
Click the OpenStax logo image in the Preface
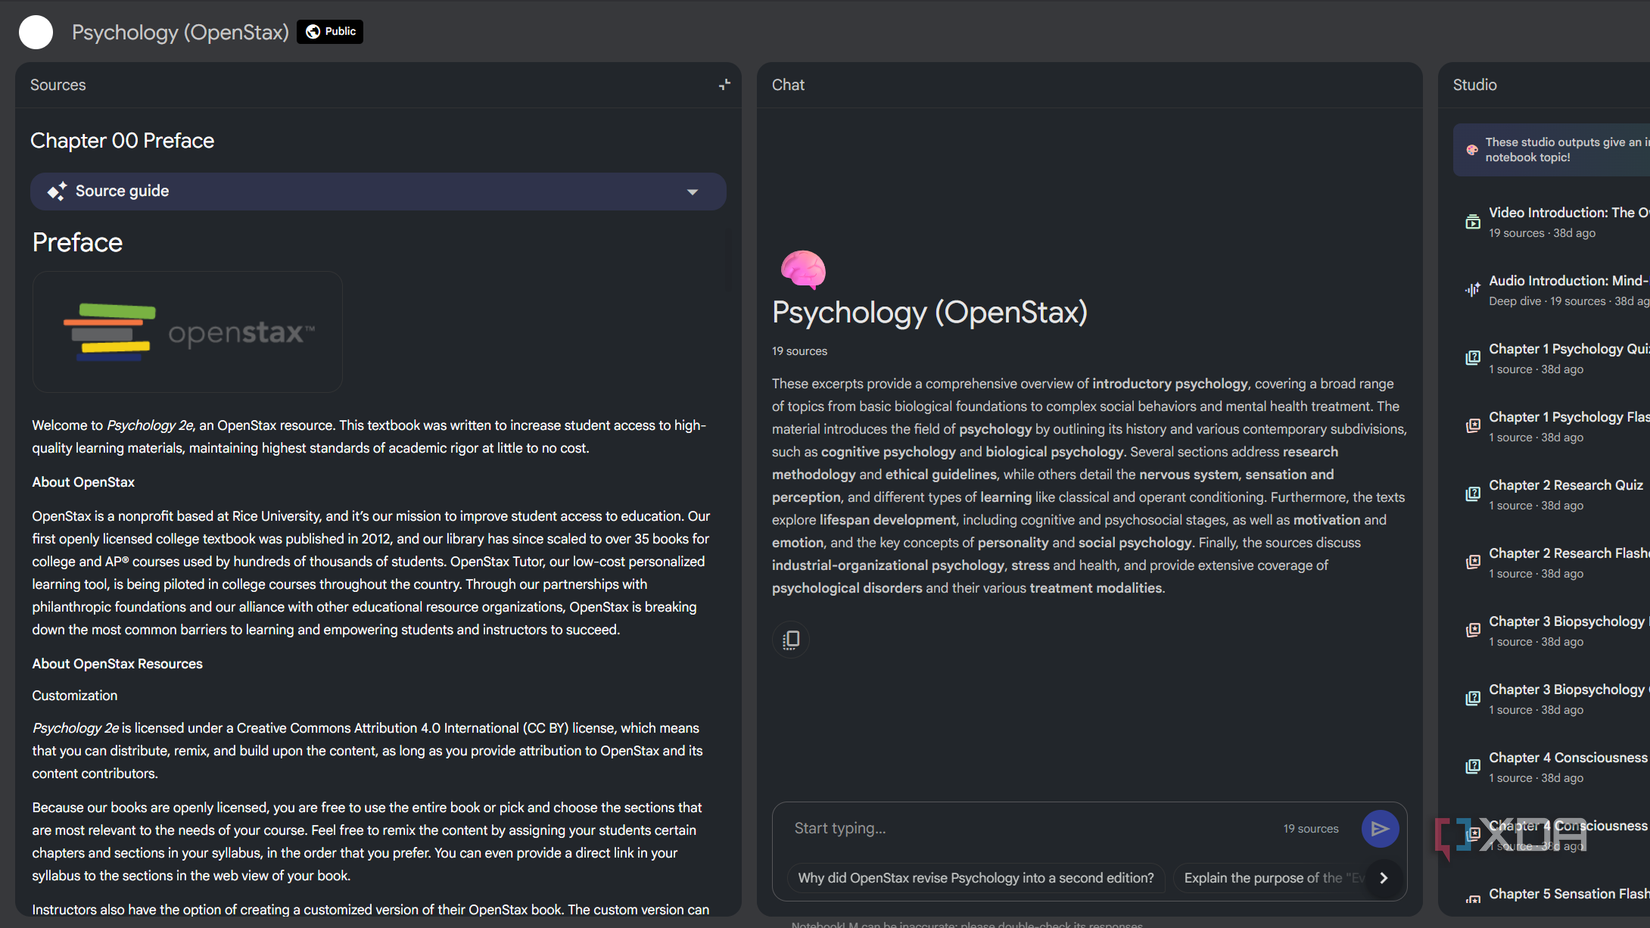(x=188, y=332)
